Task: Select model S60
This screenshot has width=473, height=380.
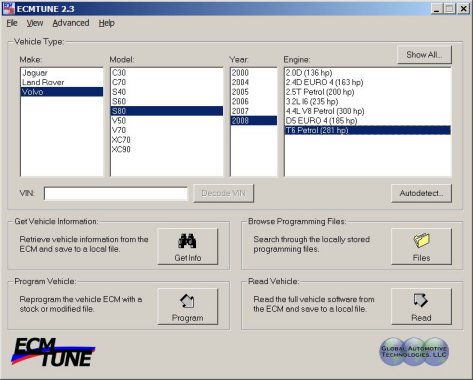Action: pyautogui.click(x=167, y=101)
